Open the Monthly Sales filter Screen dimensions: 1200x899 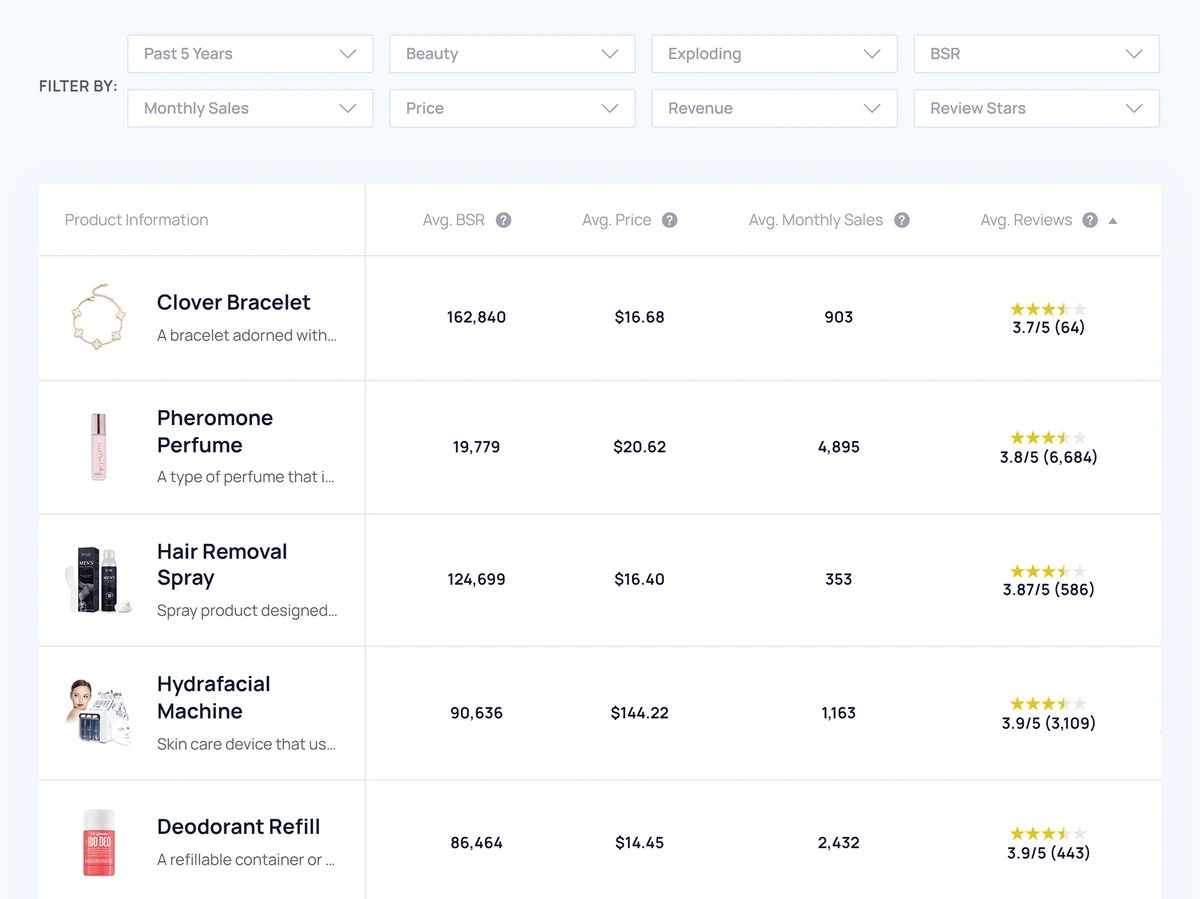(250, 108)
